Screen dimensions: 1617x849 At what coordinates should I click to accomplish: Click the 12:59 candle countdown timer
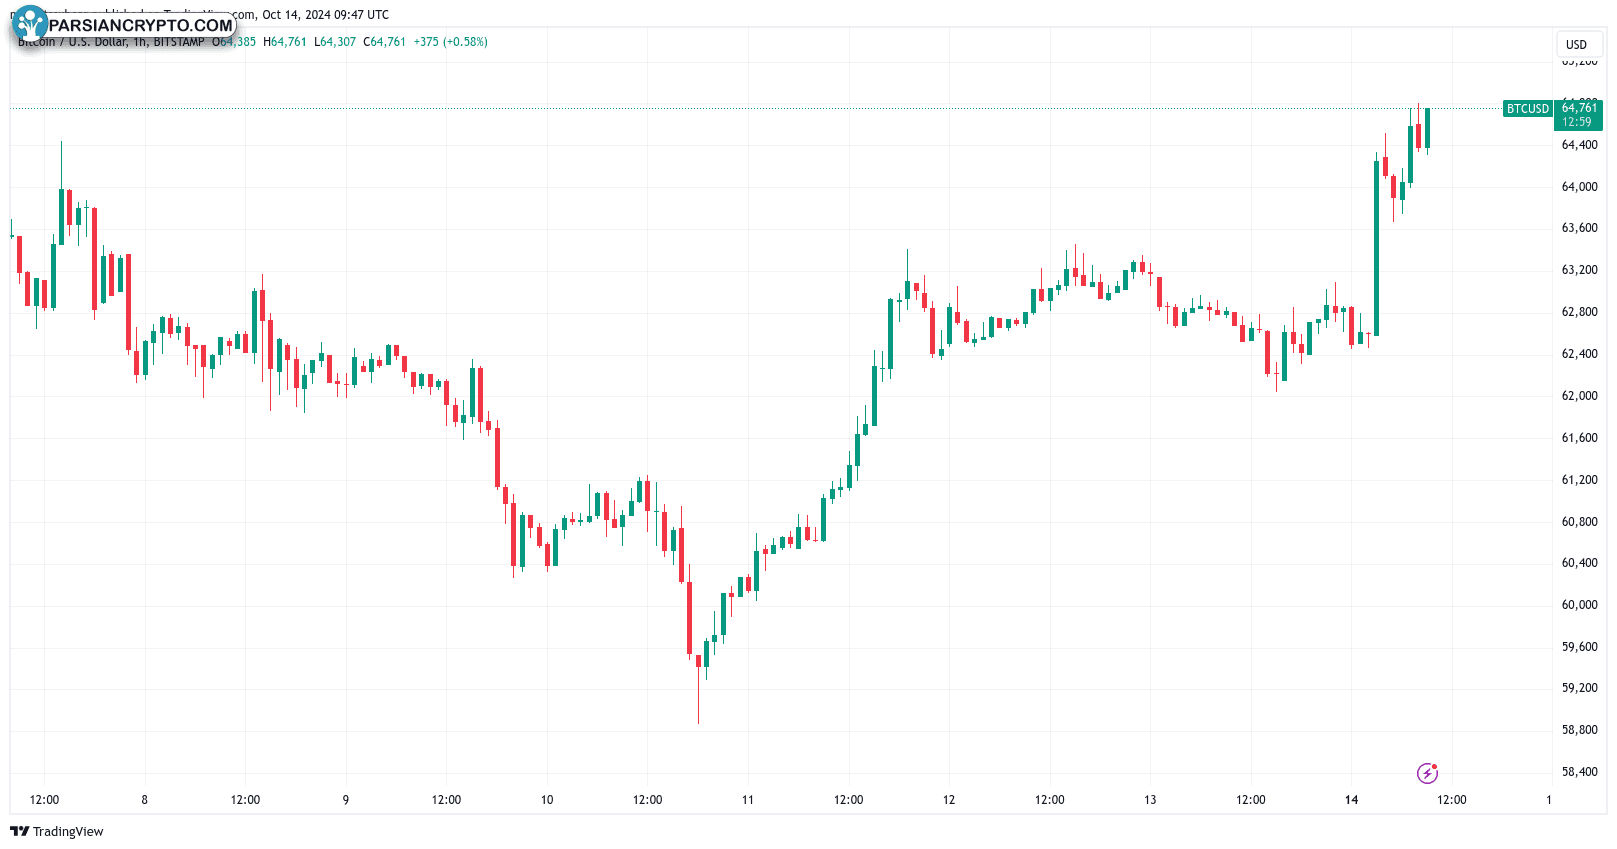(x=1577, y=122)
